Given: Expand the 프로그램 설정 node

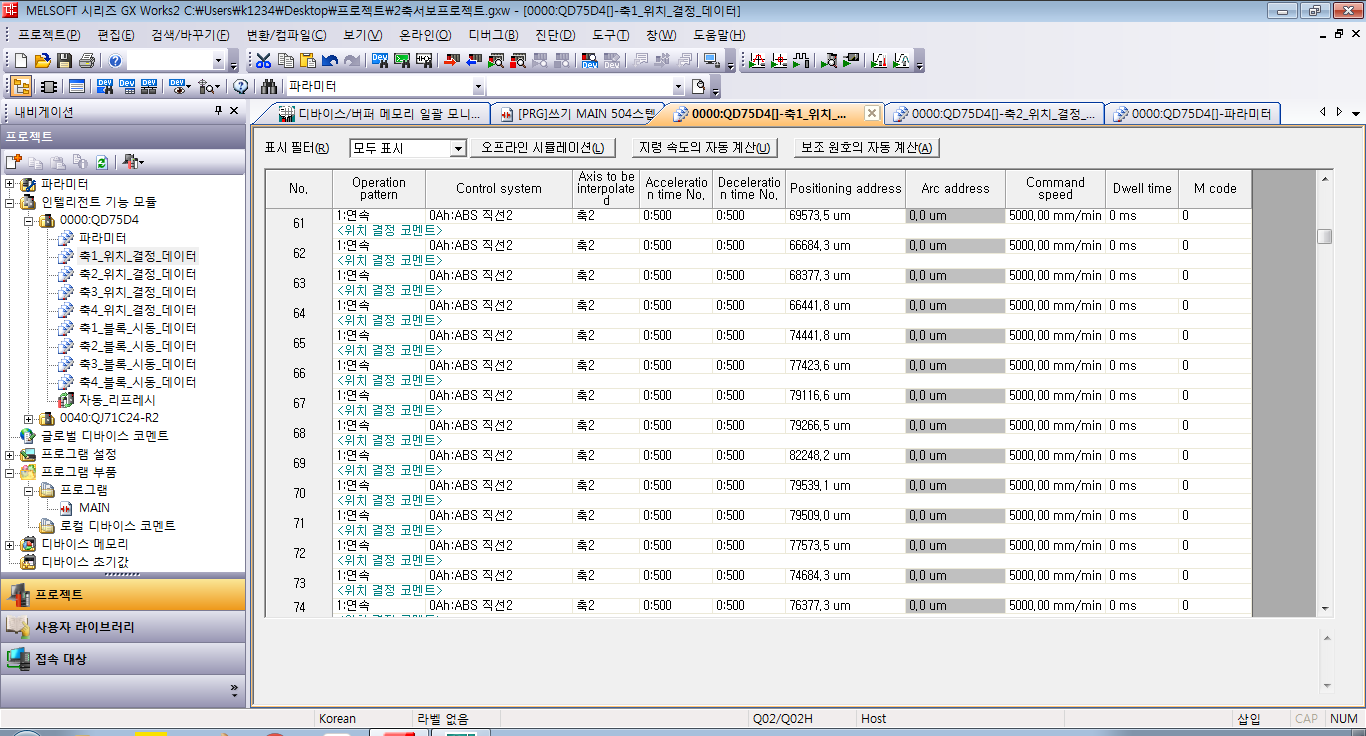Looking at the screenshot, I should pos(10,454).
